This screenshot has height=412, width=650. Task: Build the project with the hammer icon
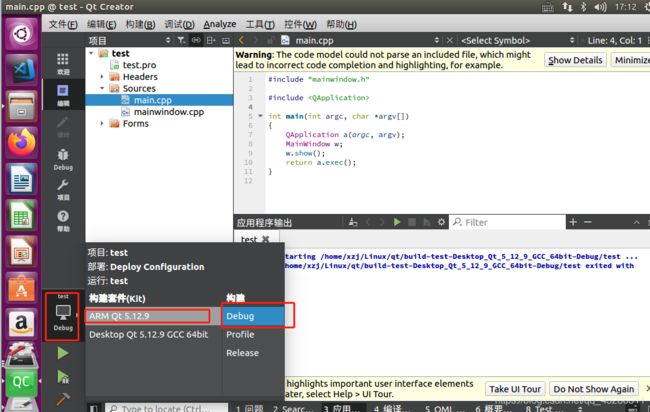pyautogui.click(x=63, y=399)
